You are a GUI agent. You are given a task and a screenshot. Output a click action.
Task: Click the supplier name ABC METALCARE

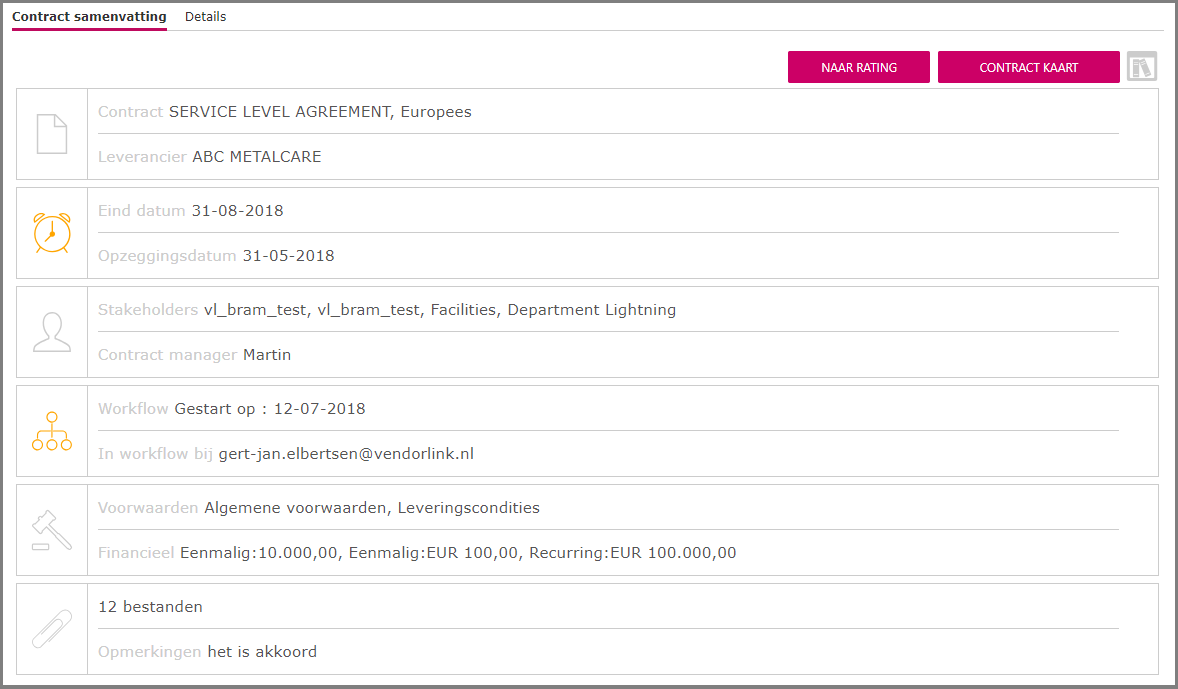(257, 157)
